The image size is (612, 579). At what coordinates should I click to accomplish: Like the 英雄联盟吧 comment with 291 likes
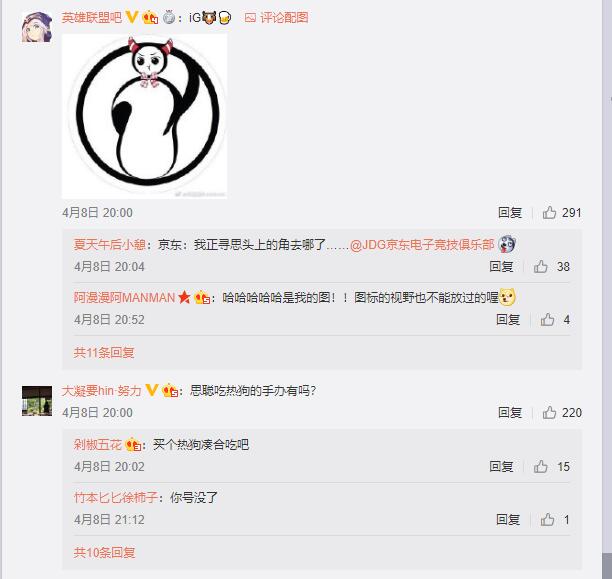549,212
